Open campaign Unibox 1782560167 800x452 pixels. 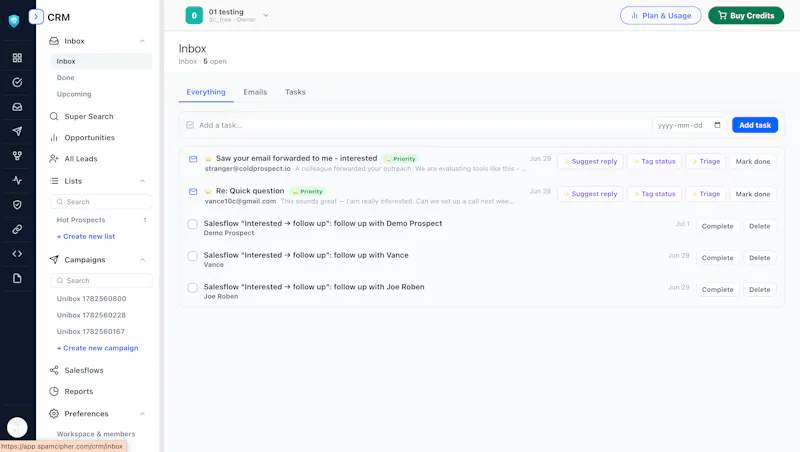click(x=90, y=332)
